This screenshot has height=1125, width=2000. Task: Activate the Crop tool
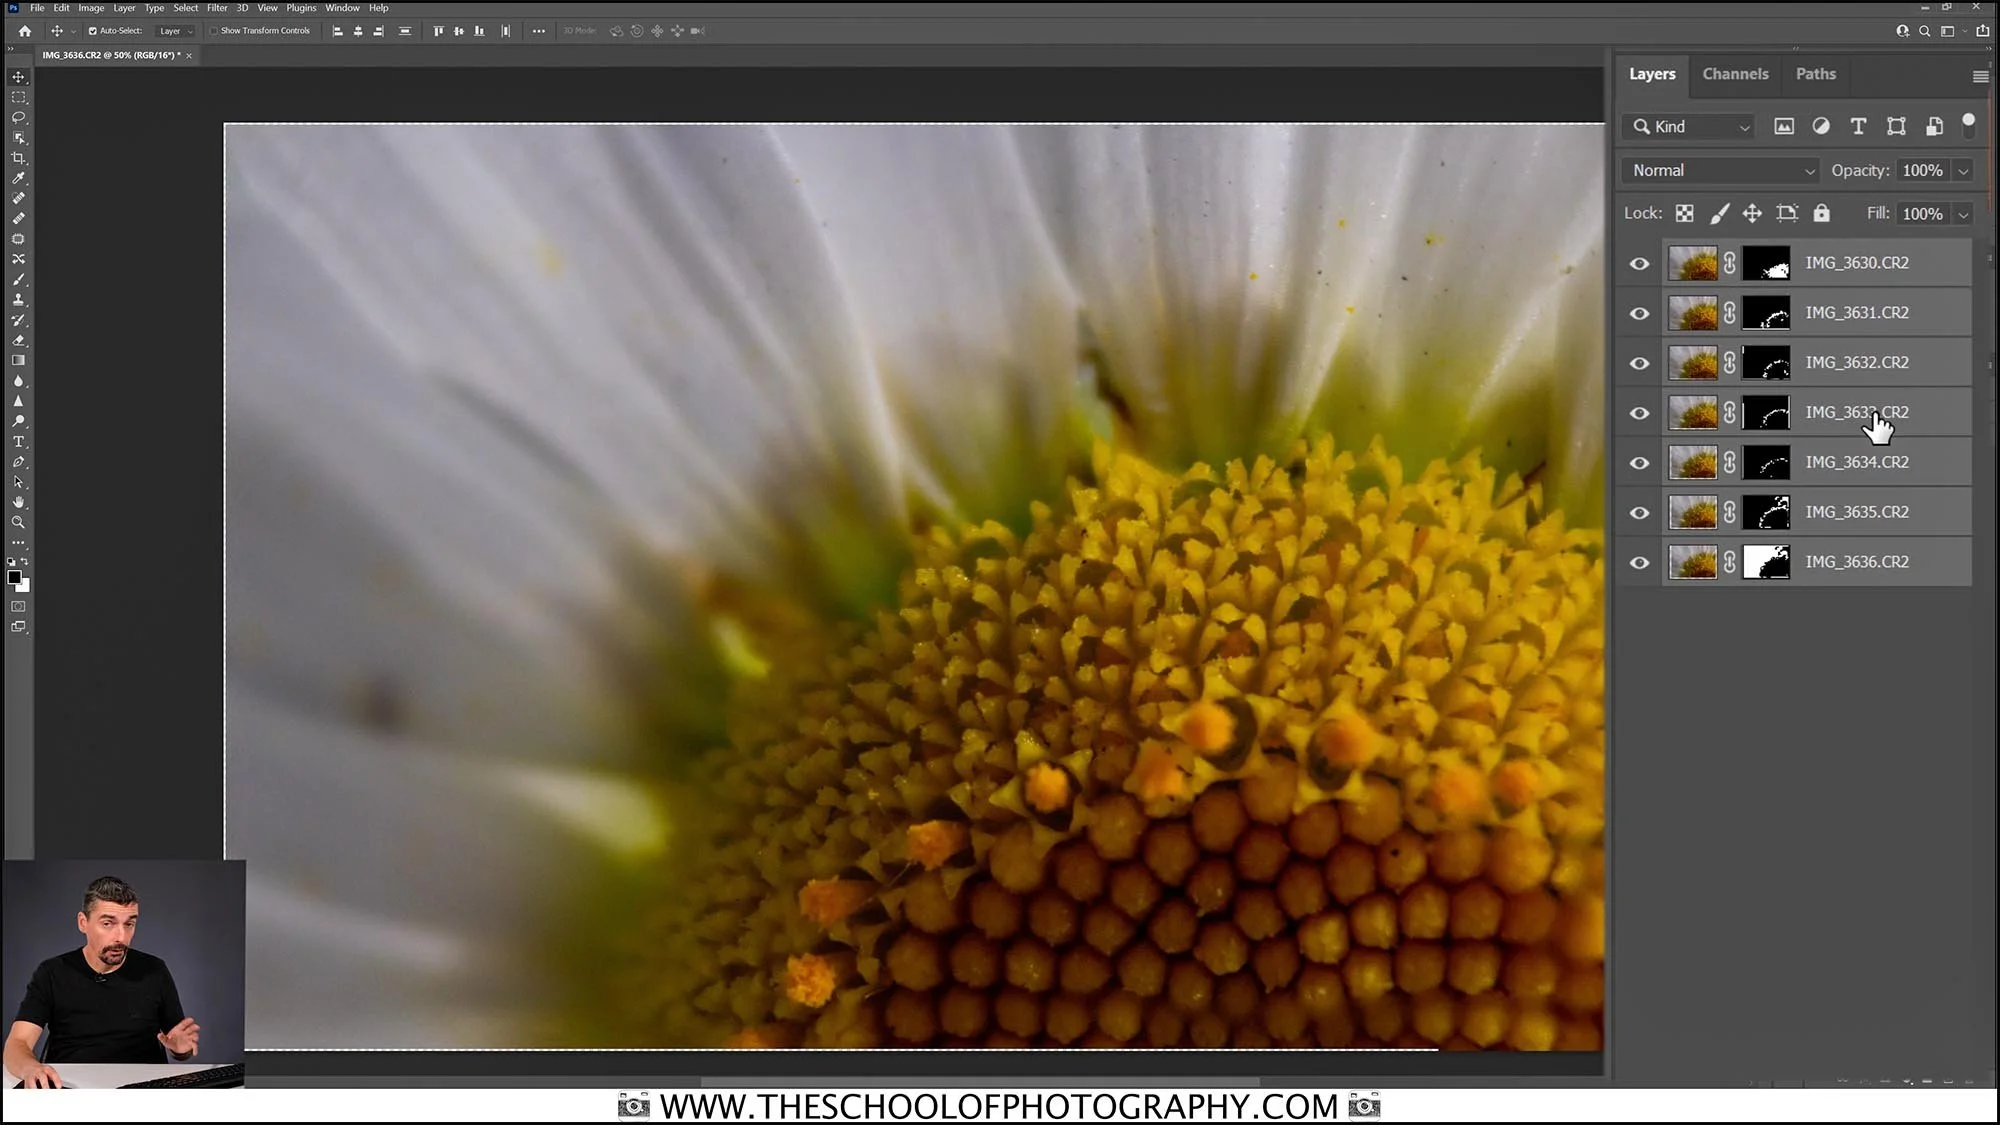point(18,158)
